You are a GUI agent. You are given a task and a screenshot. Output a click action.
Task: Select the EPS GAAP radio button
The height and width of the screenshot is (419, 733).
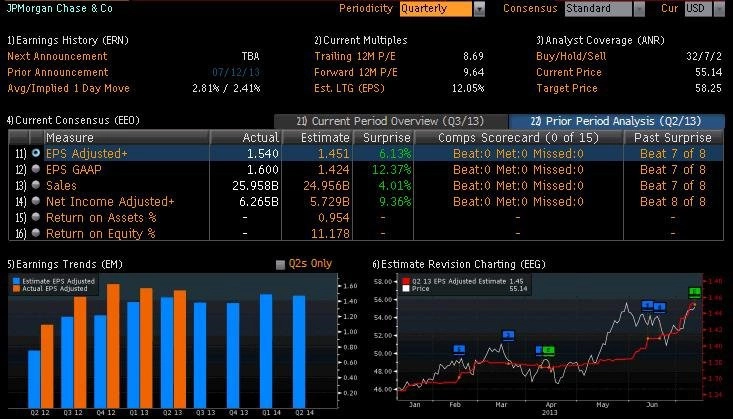[x=36, y=169]
